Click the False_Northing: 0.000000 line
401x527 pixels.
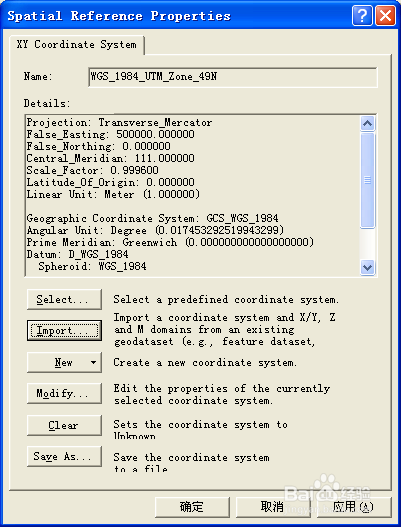click(x=98, y=147)
